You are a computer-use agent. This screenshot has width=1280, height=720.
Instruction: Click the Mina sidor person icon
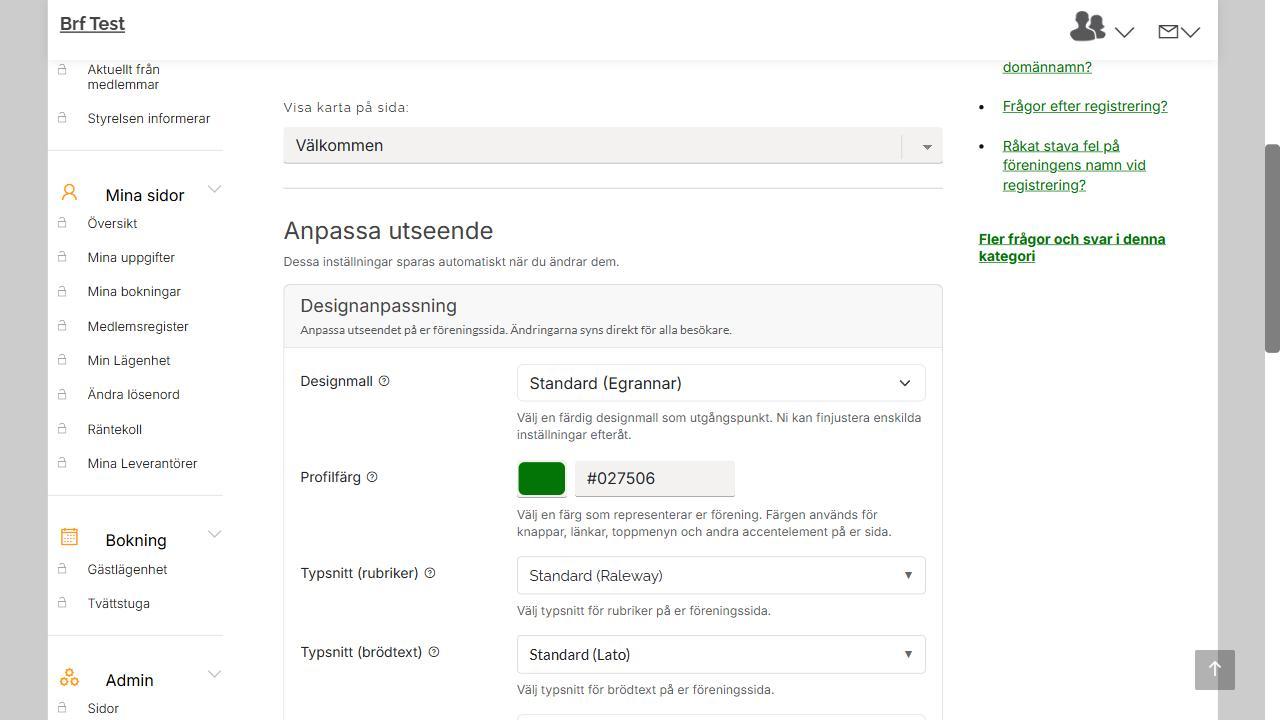[69, 192]
